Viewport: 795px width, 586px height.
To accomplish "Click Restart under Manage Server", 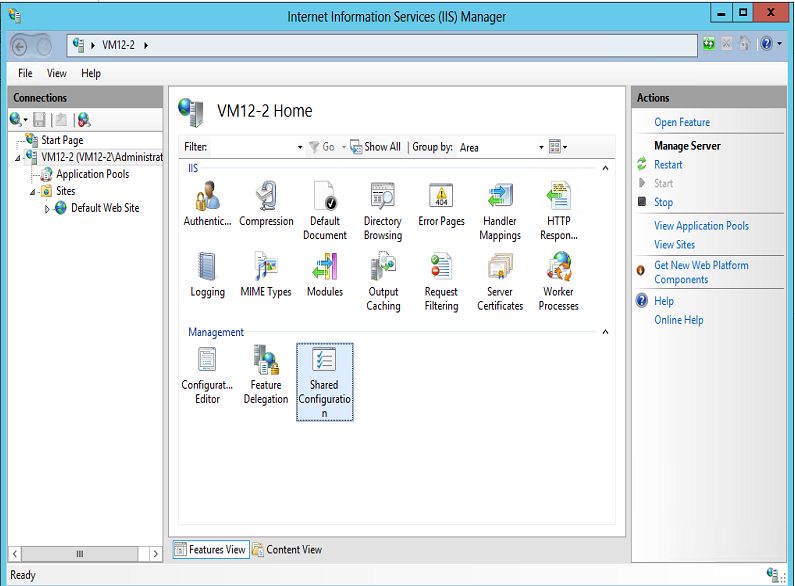I will coord(668,165).
